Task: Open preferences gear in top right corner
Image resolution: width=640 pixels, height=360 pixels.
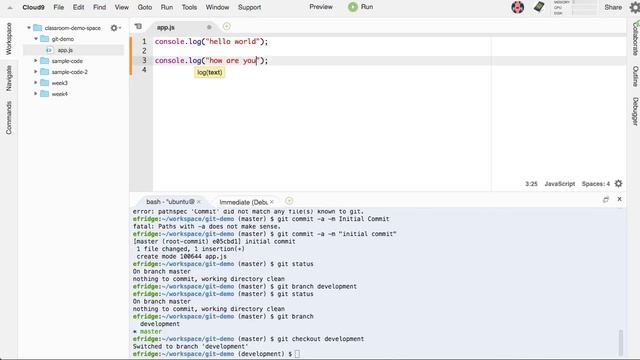Action: (x=635, y=7)
